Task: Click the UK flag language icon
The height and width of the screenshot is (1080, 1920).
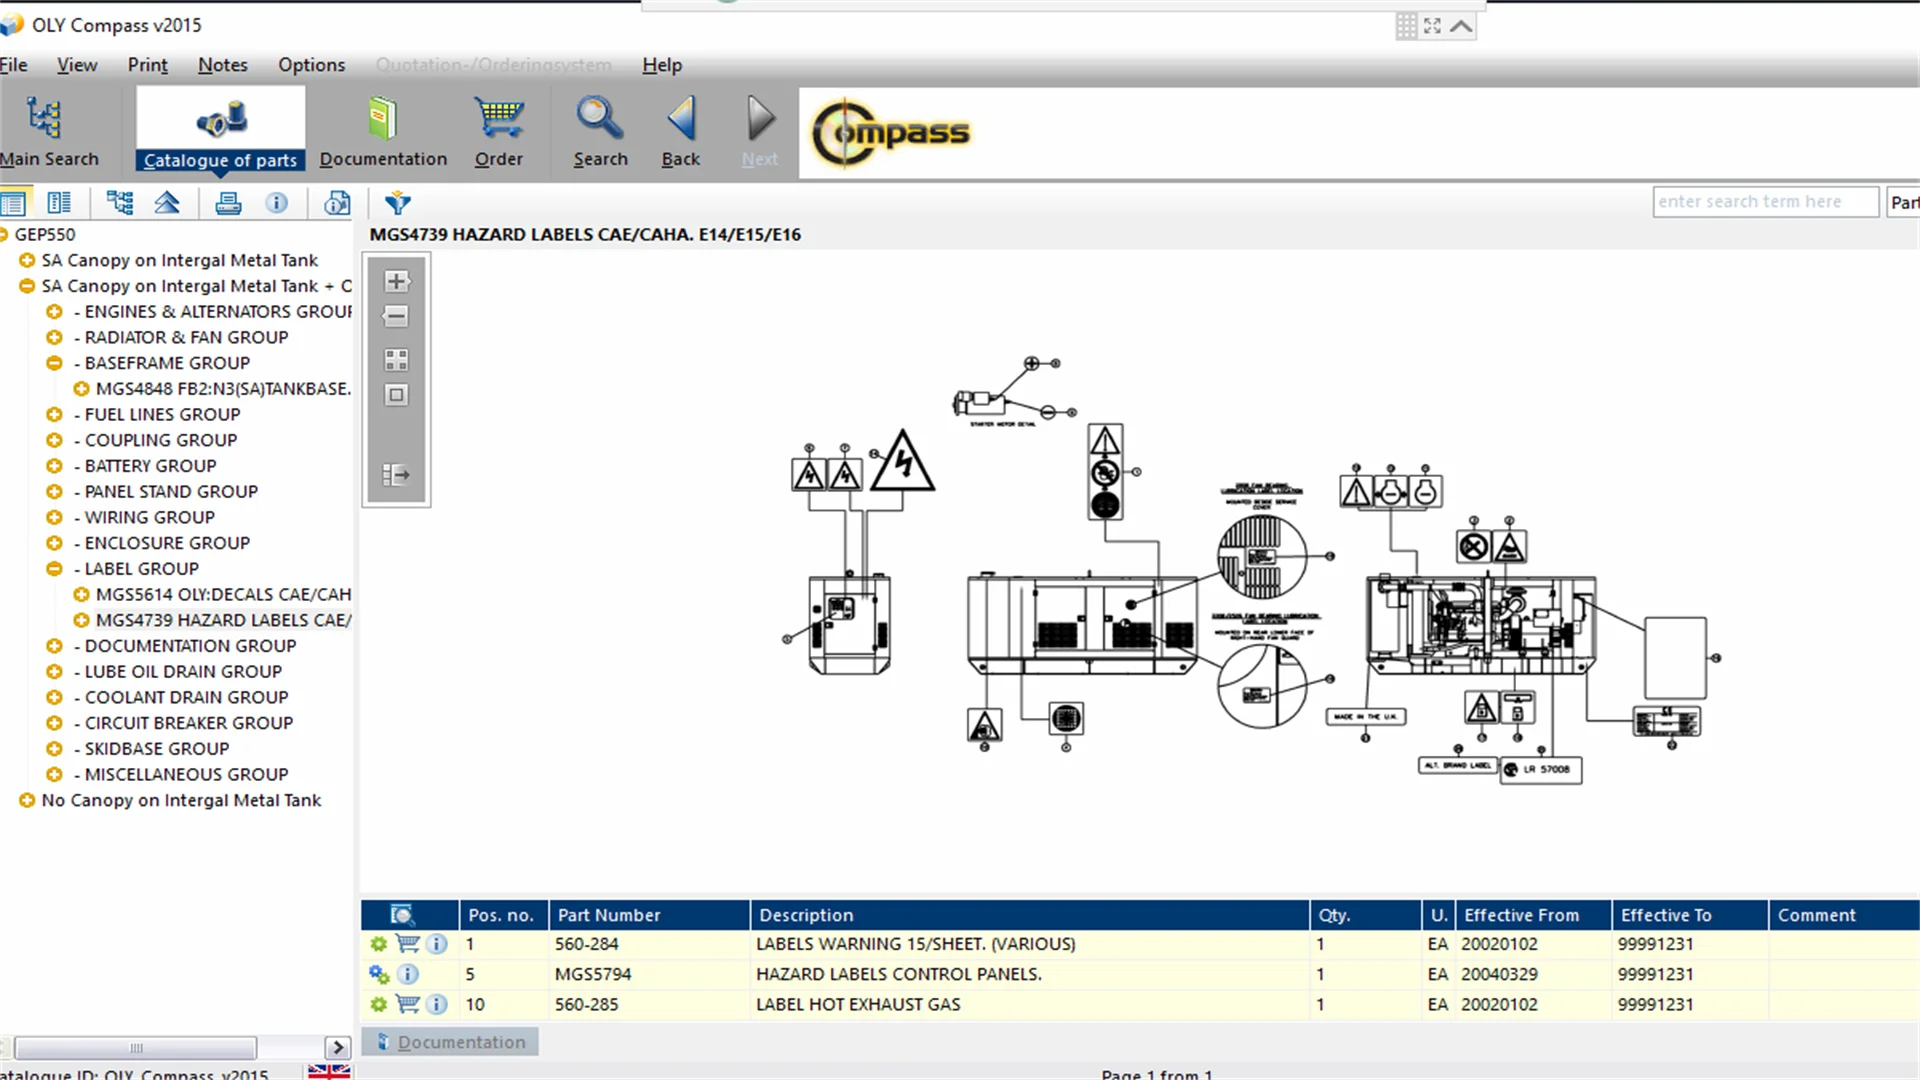Action: click(x=329, y=1071)
